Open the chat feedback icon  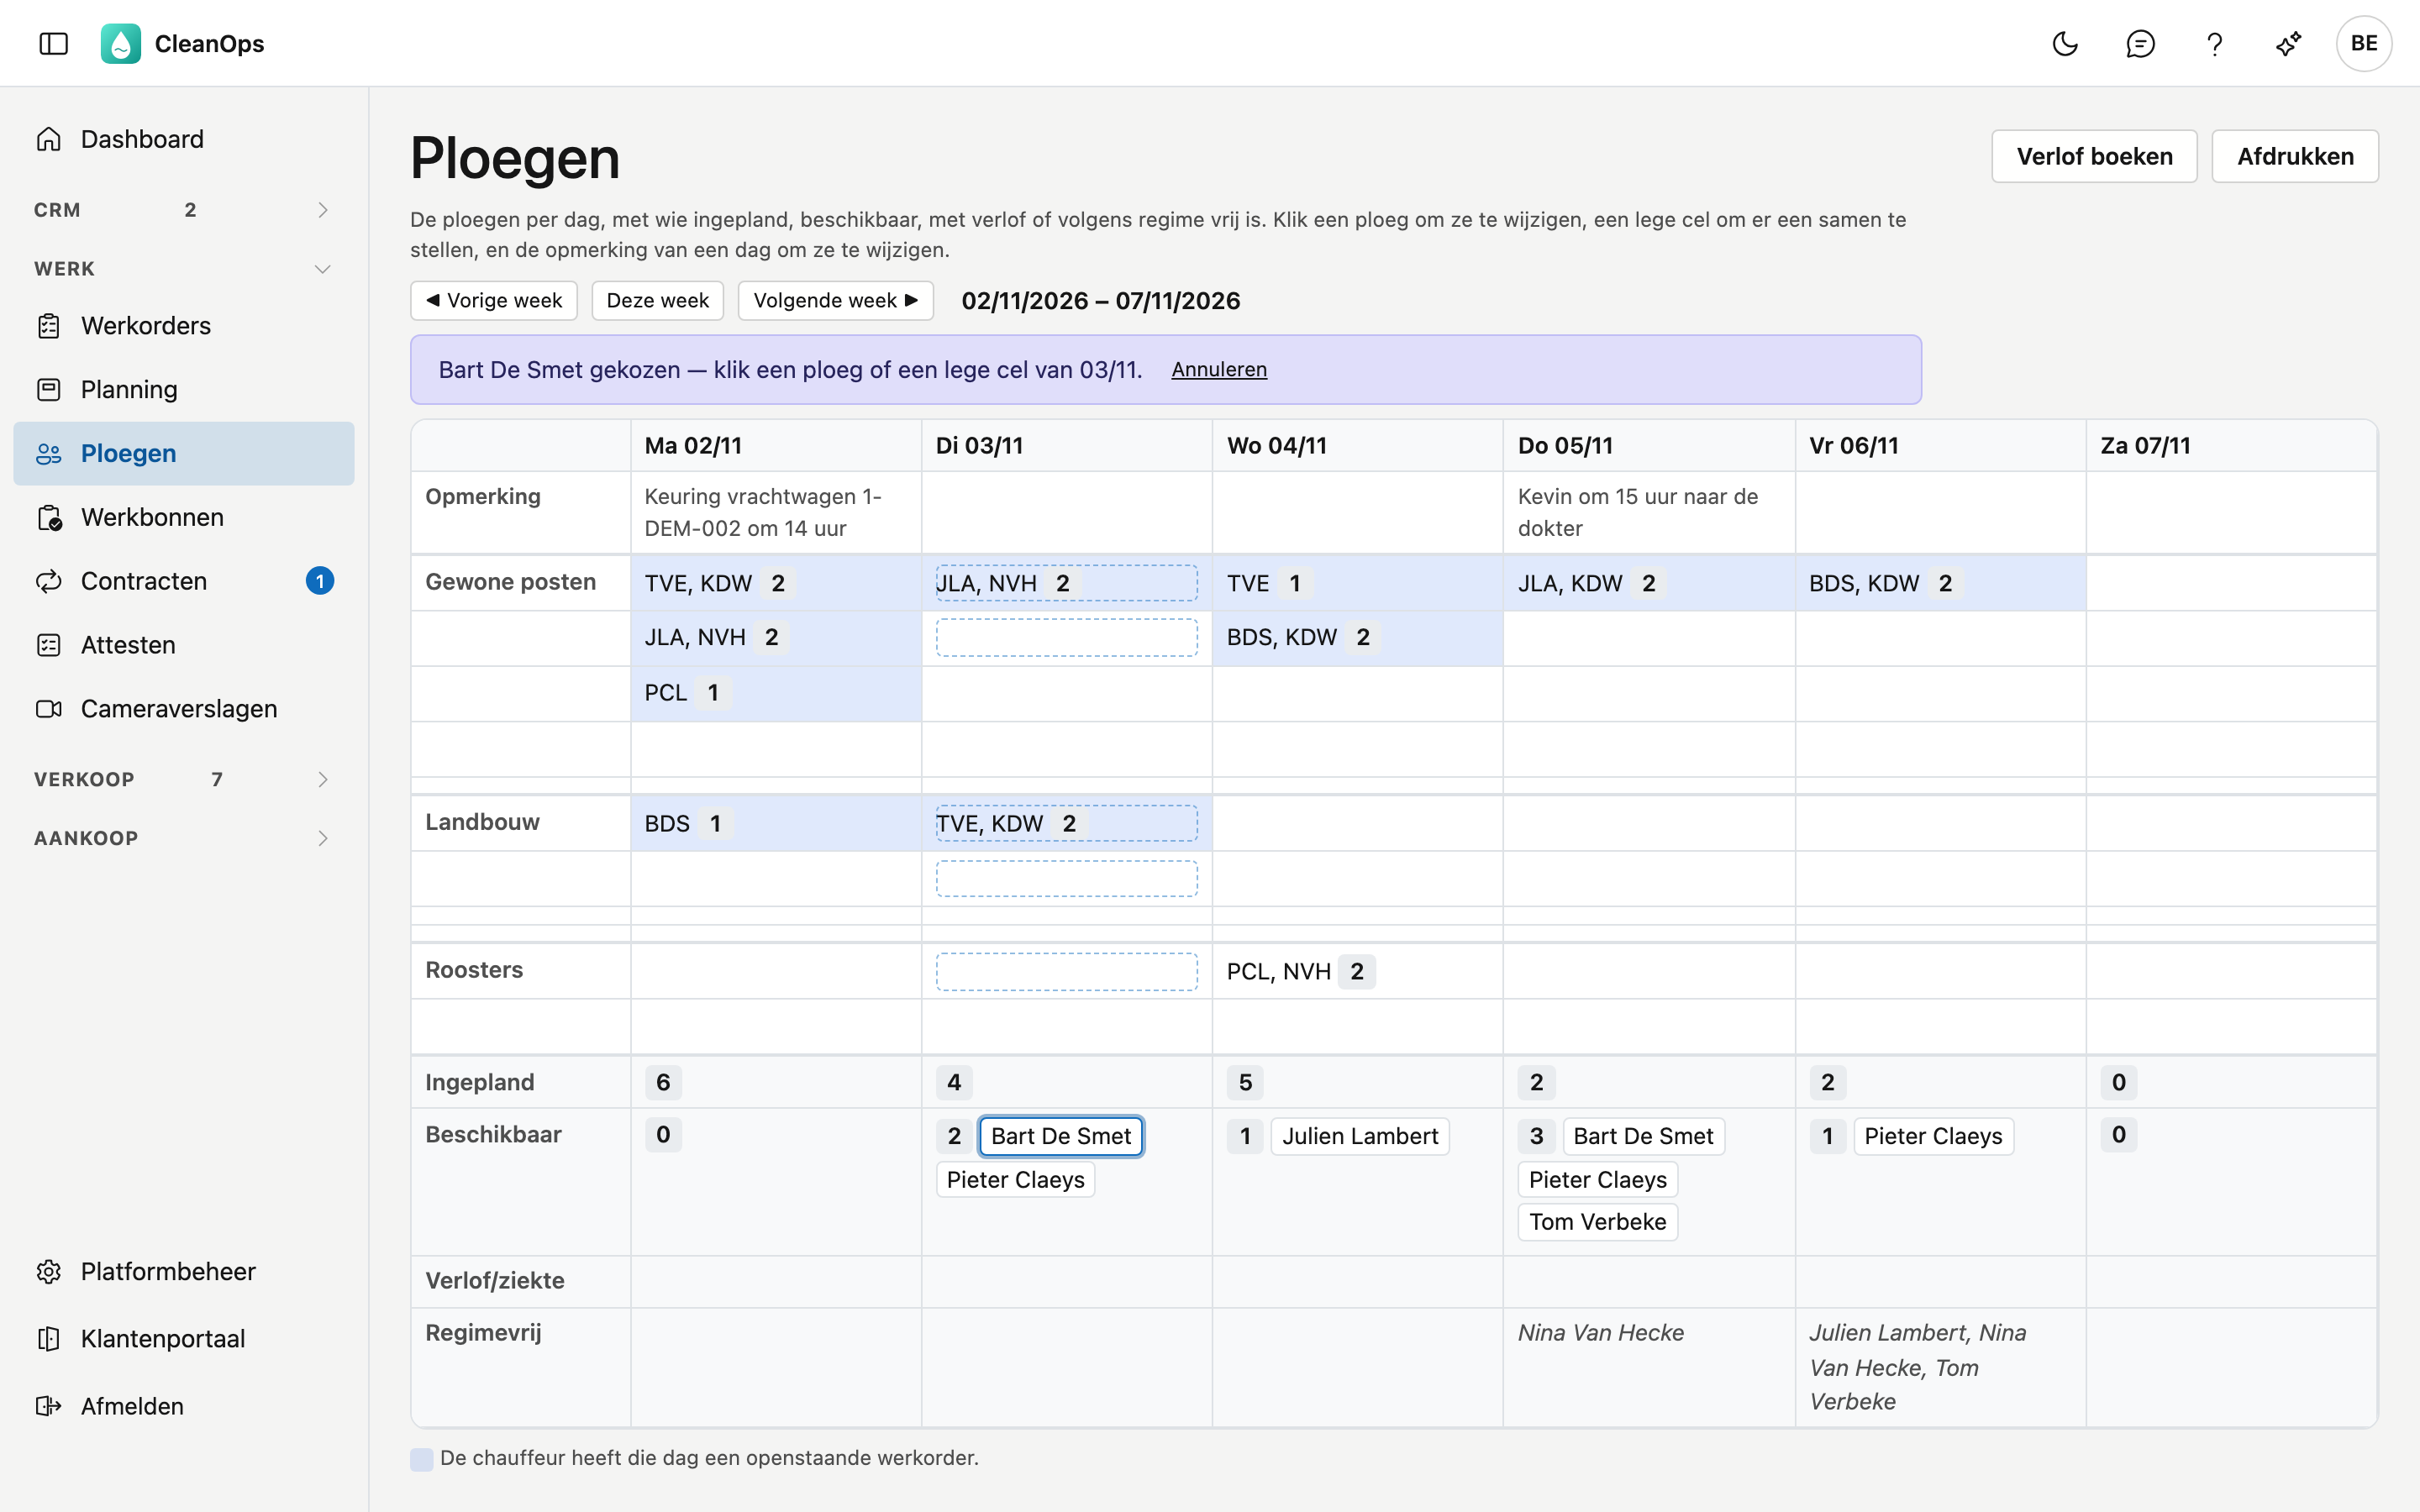click(x=2140, y=43)
